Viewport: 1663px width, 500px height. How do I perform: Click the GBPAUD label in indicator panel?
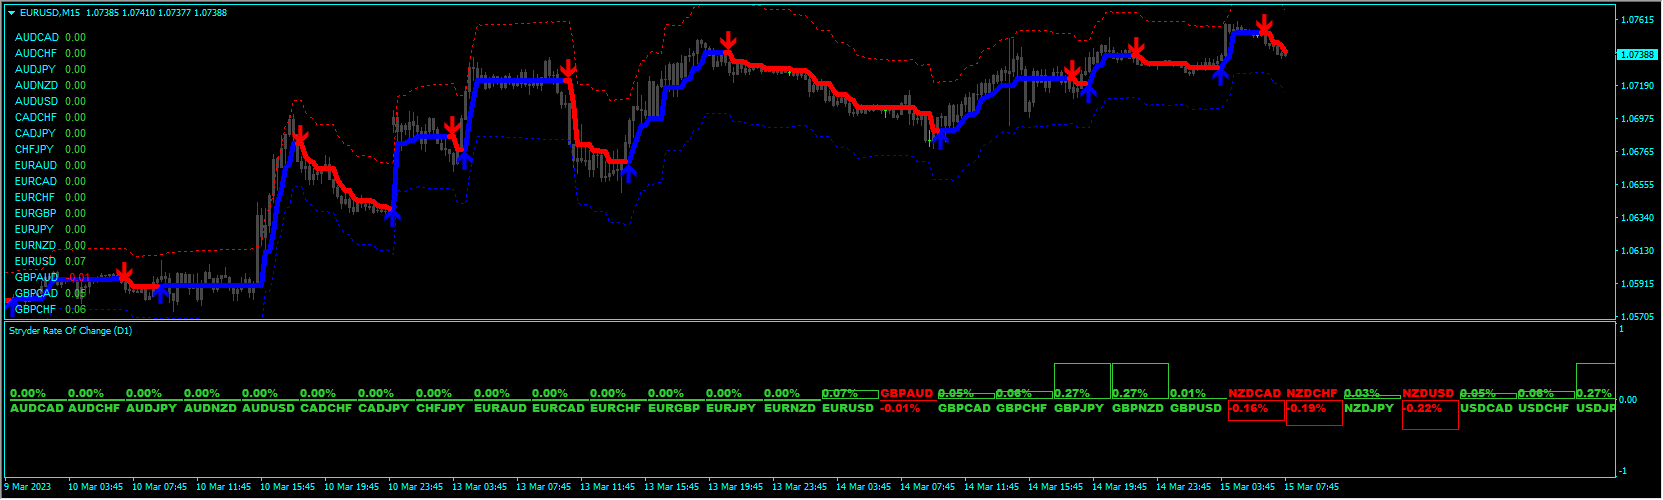coord(906,394)
